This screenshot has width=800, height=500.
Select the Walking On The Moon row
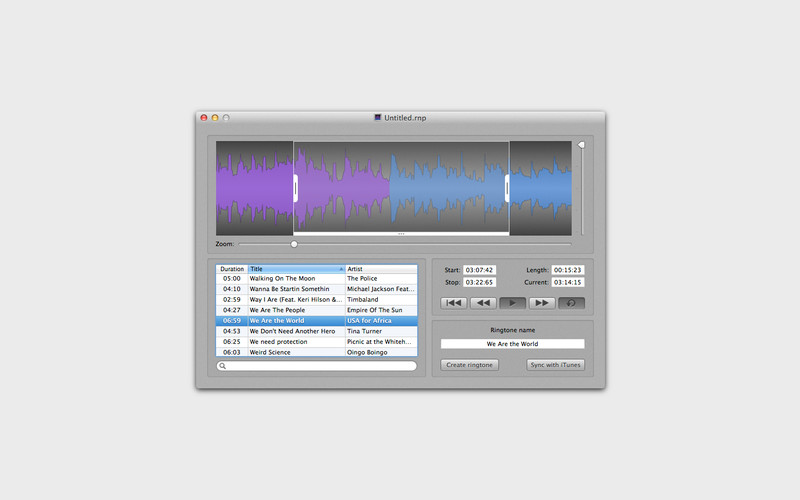click(x=316, y=279)
